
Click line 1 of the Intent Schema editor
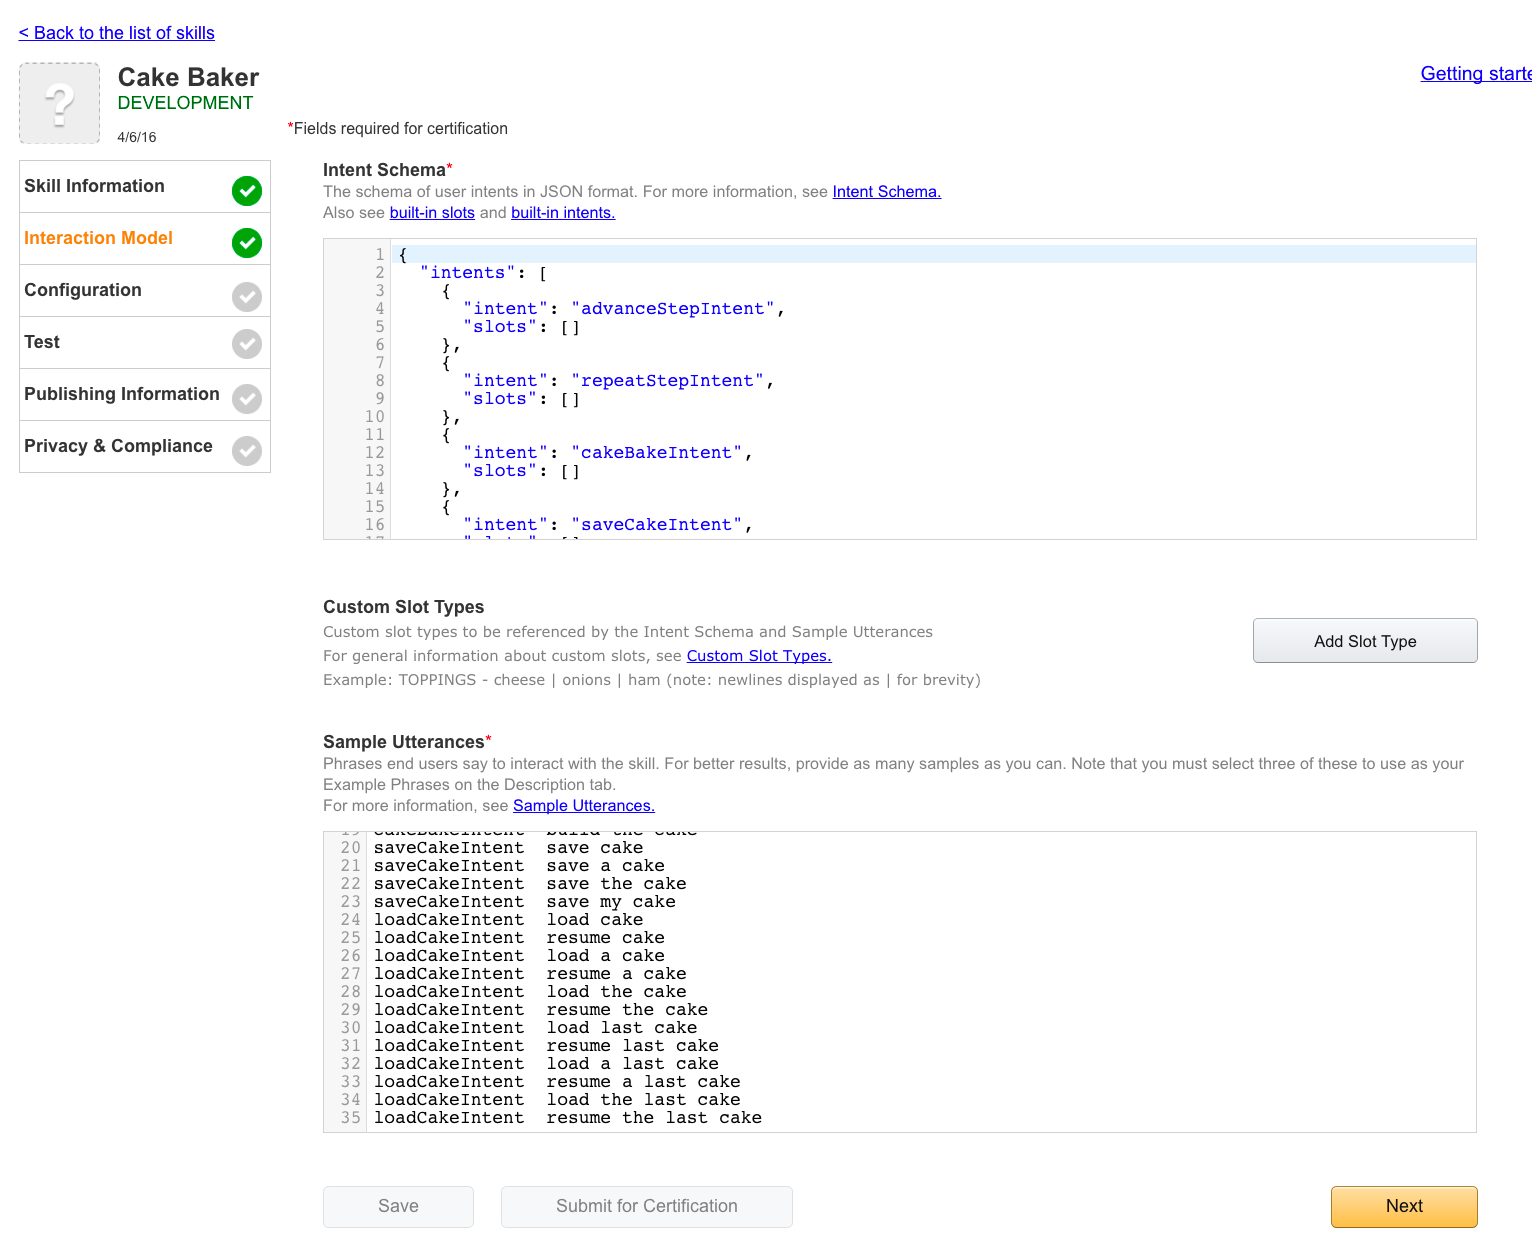point(933,254)
